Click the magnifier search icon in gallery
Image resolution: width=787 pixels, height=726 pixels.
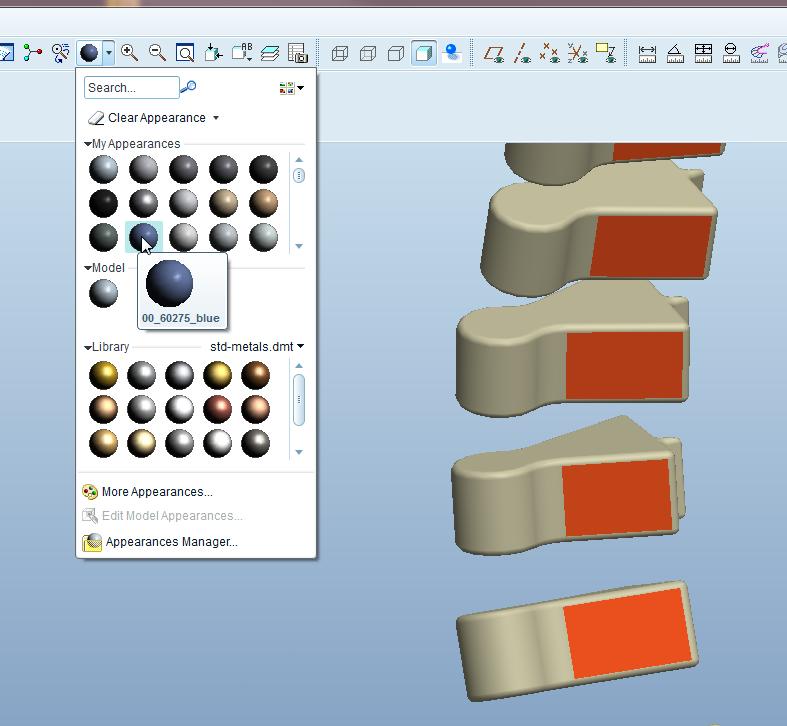point(188,87)
